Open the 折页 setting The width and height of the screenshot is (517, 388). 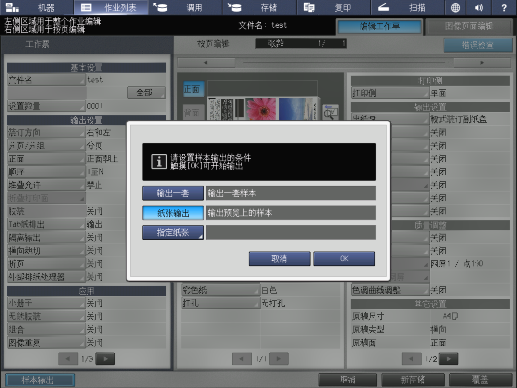point(46,264)
